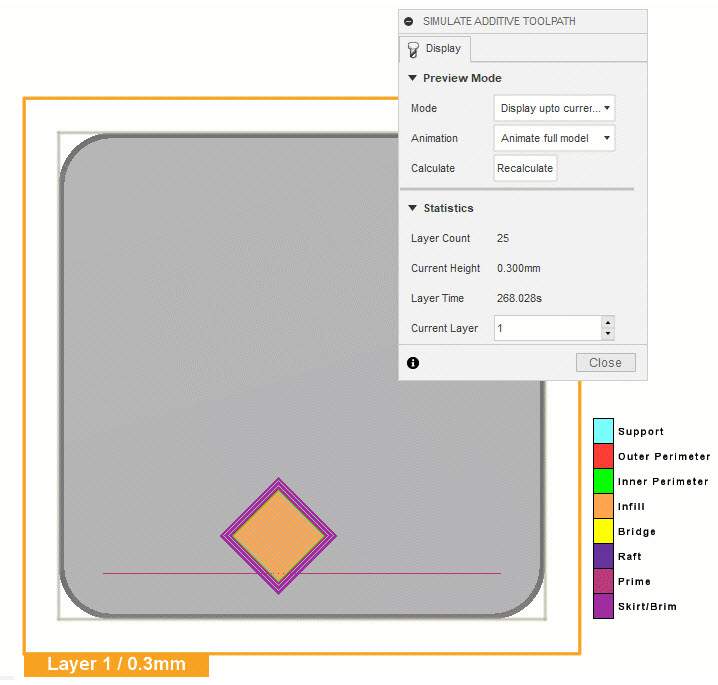Open the Mode dropdown
718x685 pixels.
pos(554,108)
